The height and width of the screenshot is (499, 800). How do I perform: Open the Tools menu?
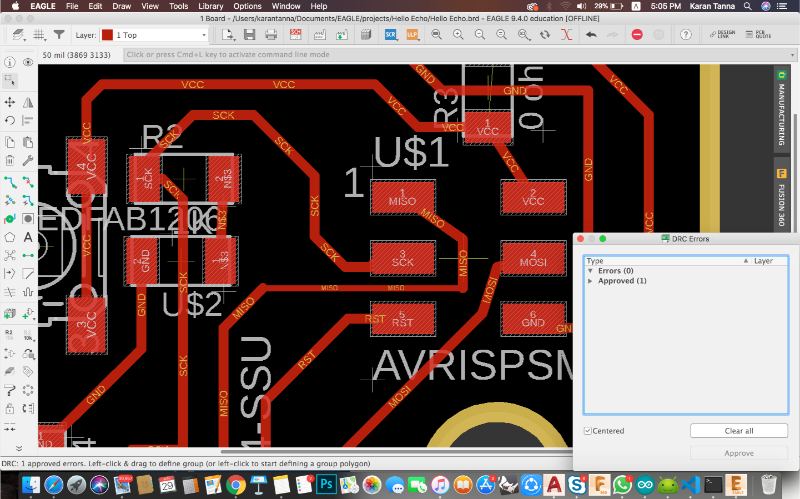click(x=179, y=6)
